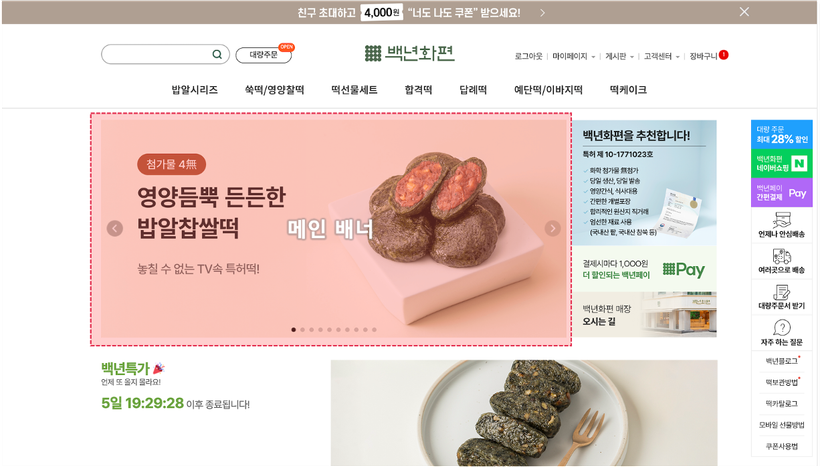This screenshot has height=468, width=820.
Task: Select the first banner pagination dot
Action: (x=293, y=330)
